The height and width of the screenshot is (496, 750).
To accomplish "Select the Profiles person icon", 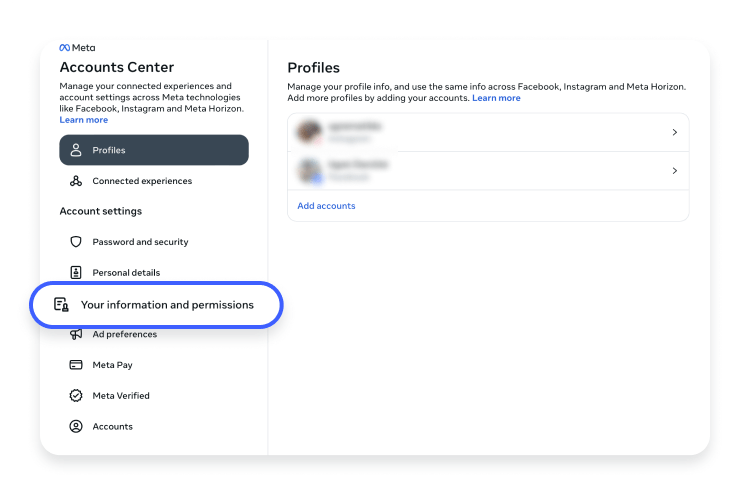I will coord(76,150).
